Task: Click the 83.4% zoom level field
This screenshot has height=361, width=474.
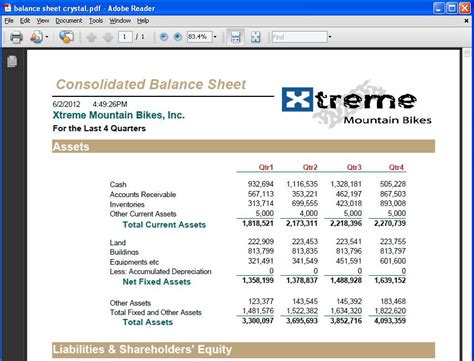Action: [x=199, y=37]
